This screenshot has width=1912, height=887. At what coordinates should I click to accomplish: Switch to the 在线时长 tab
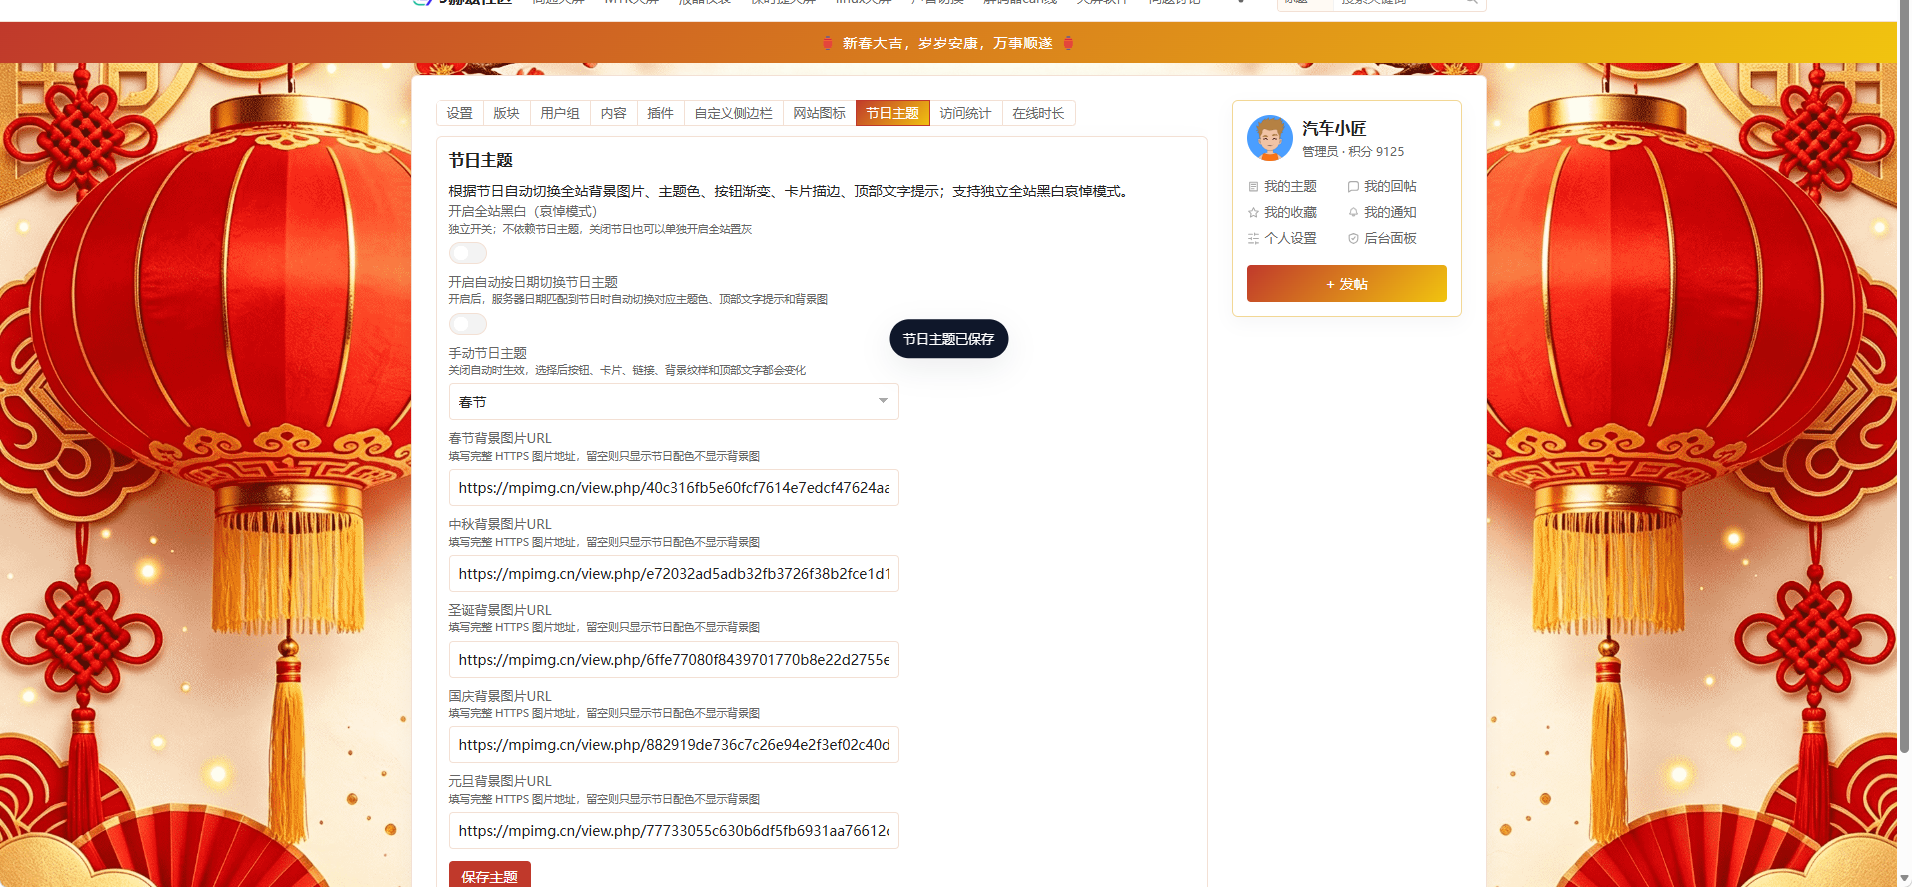[1038, 113]
